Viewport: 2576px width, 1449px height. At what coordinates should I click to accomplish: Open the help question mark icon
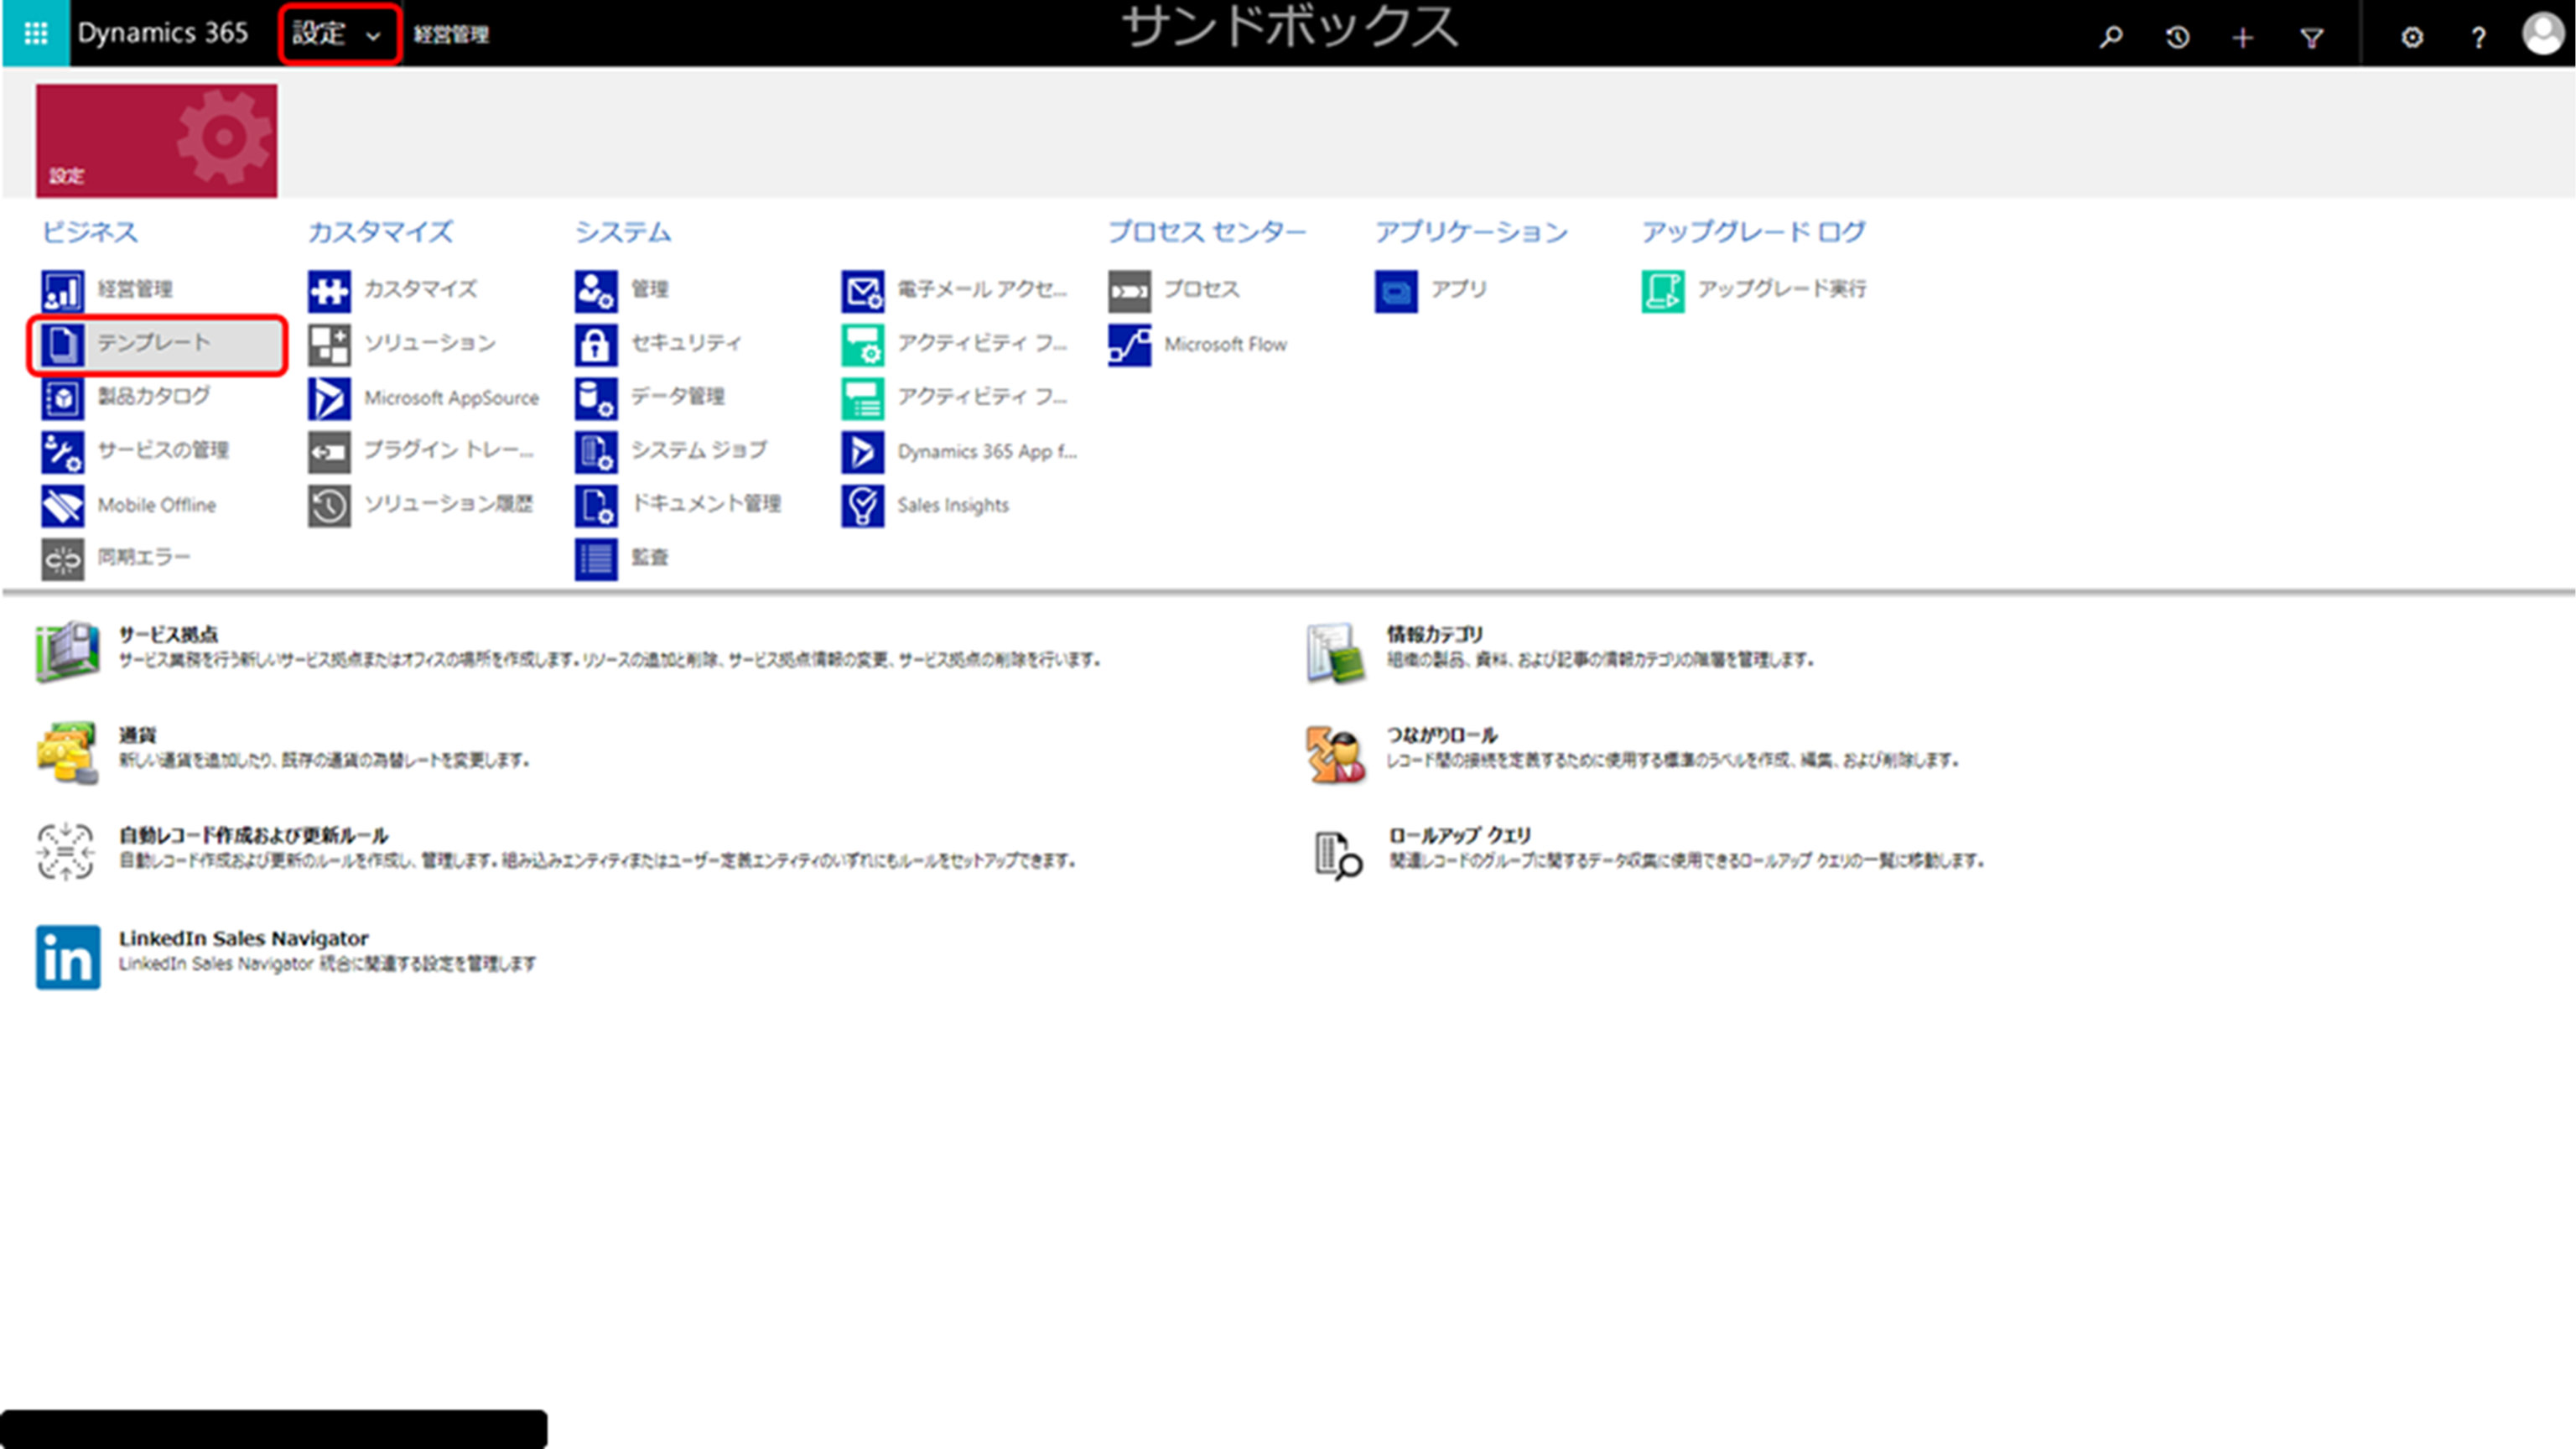coord(2478,37)
